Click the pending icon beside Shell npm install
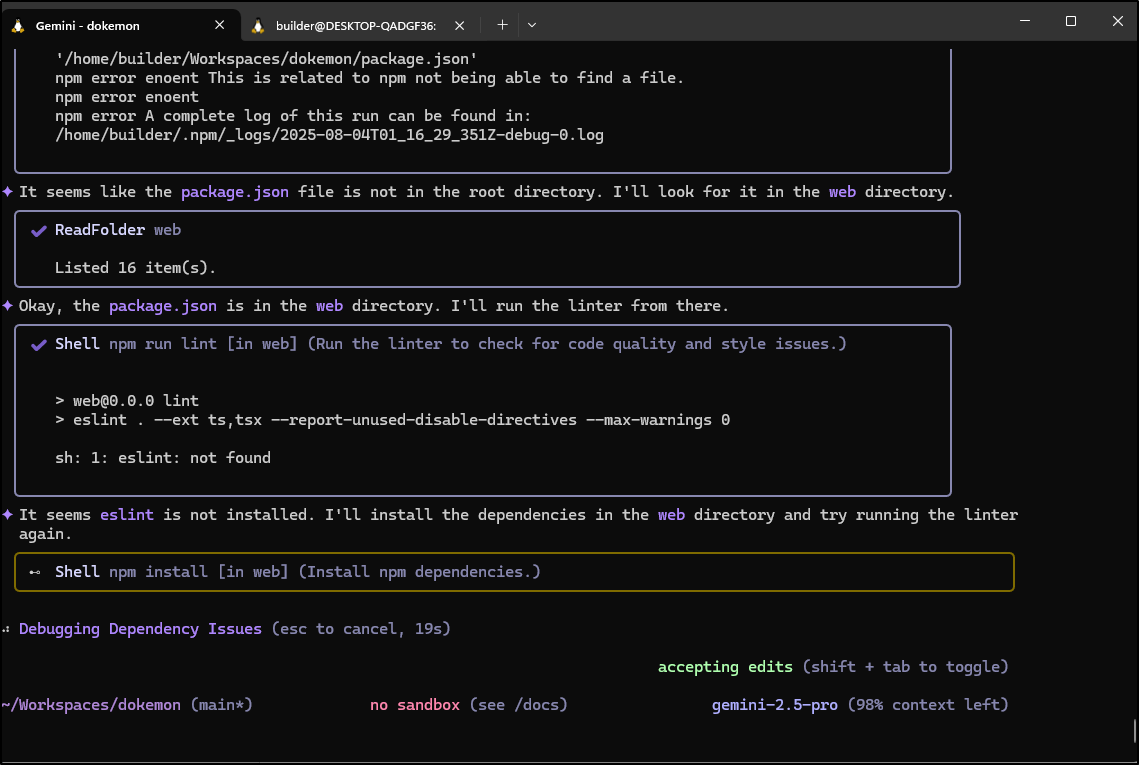 click(x=35, y=572)
